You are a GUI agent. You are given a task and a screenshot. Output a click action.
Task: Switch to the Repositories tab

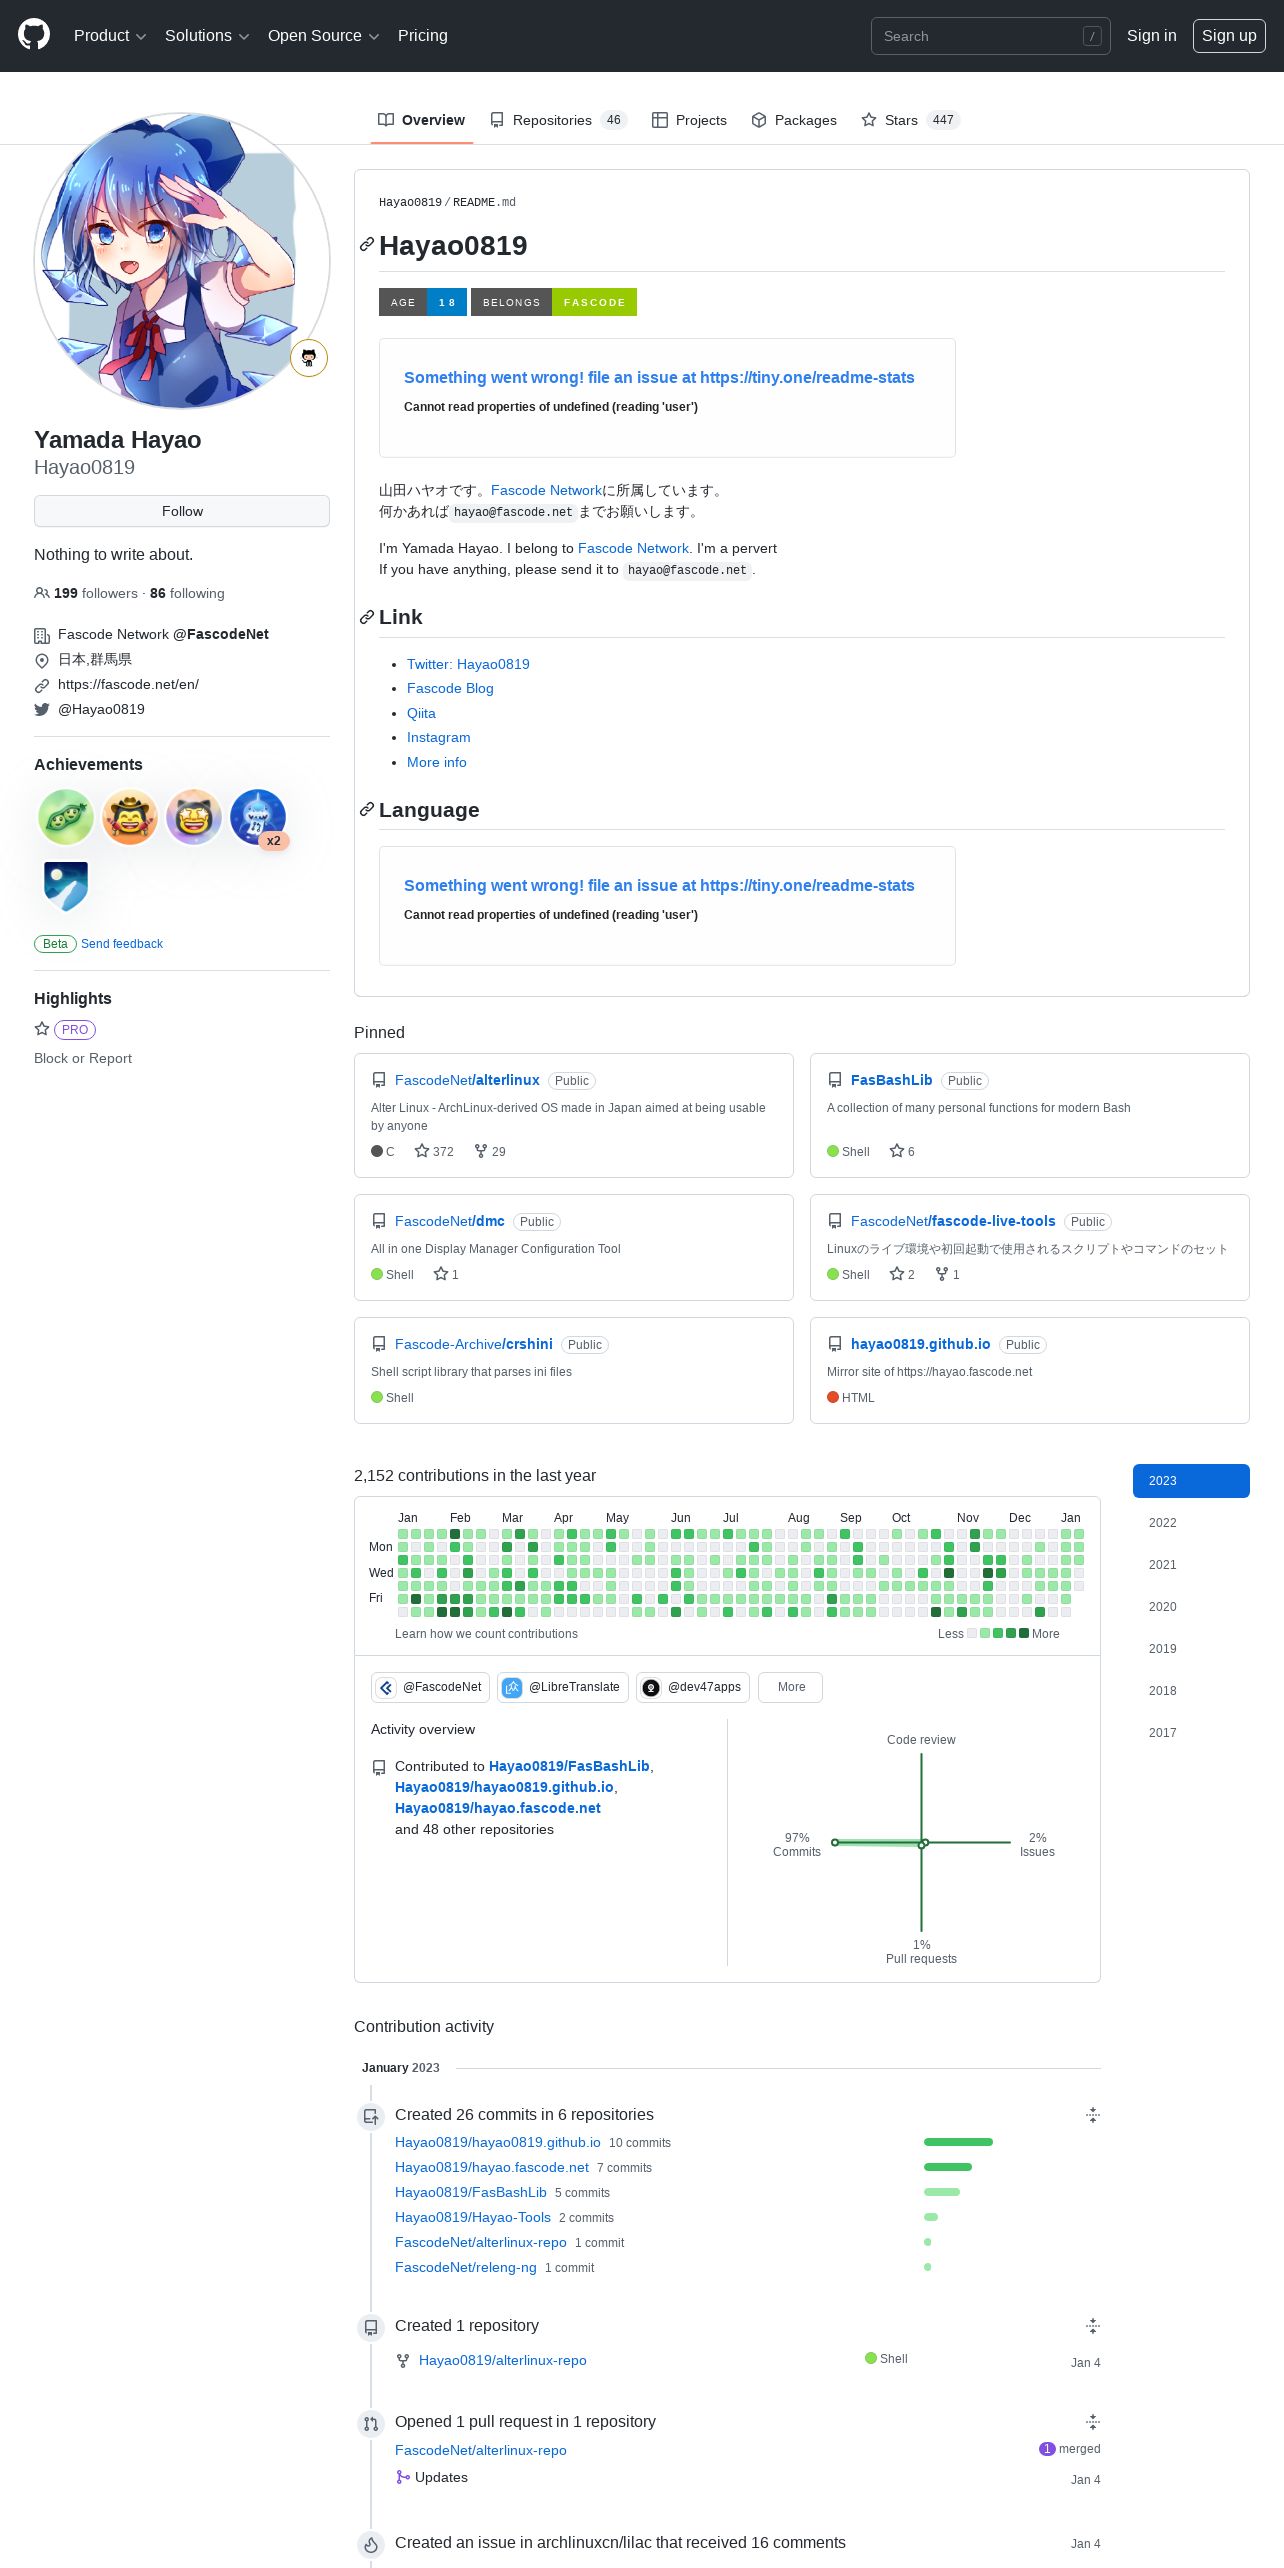pyautogui.click(x=558, y=120)
